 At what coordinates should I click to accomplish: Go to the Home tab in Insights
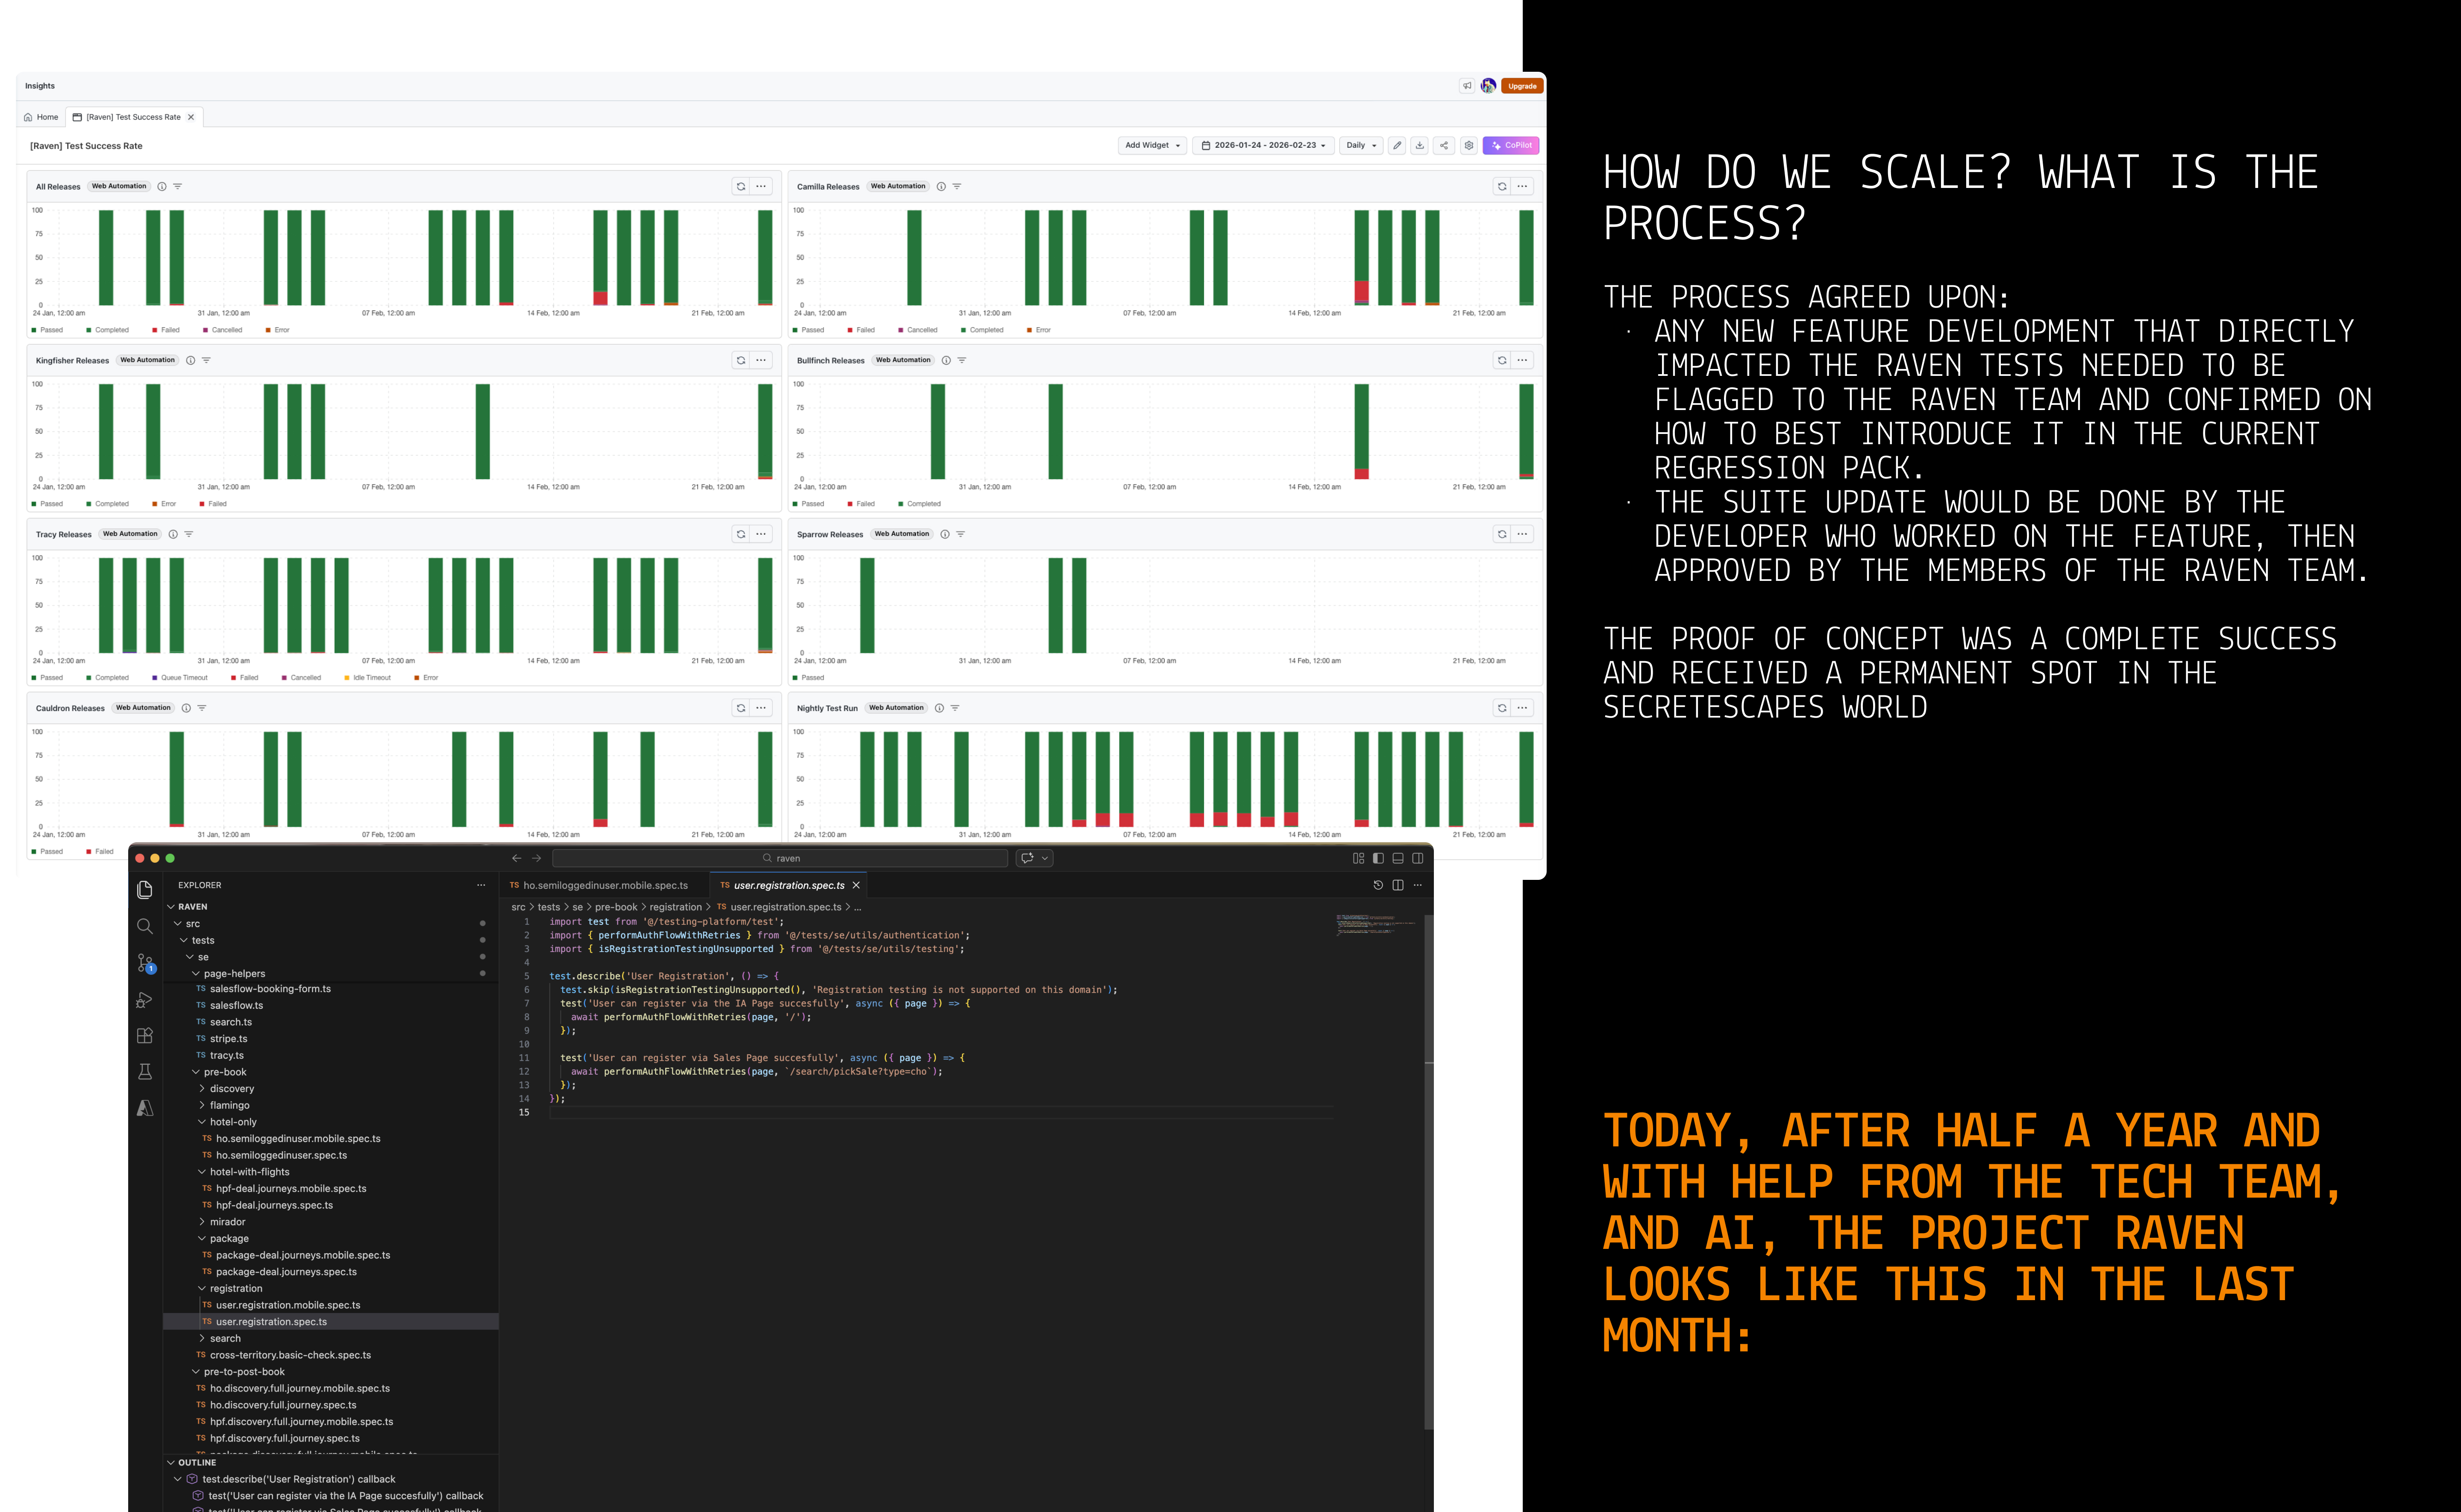click(x=41, y=117)
